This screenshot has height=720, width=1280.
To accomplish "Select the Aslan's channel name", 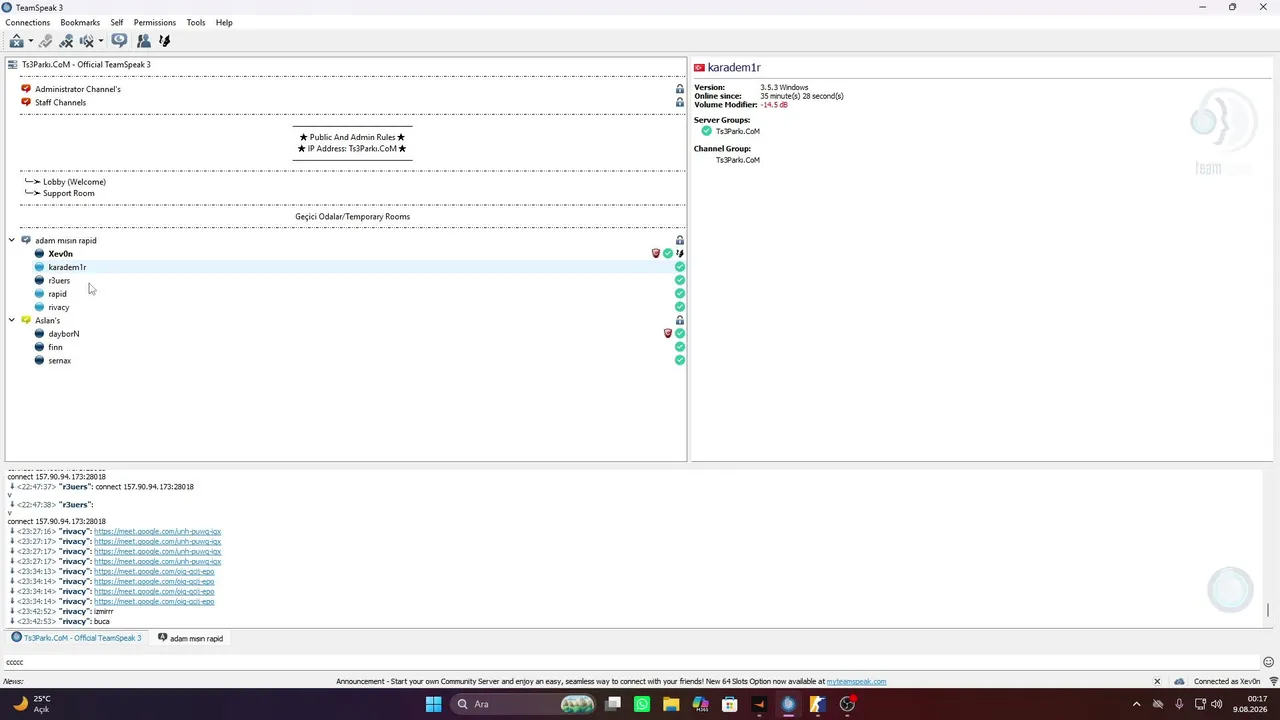I will pos(47,320).
